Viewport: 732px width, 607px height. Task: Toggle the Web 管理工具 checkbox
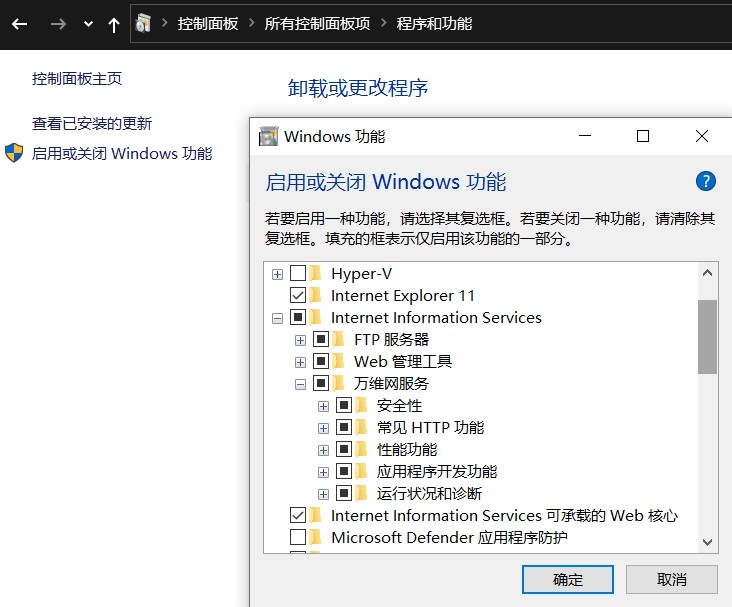coord(321,361)
